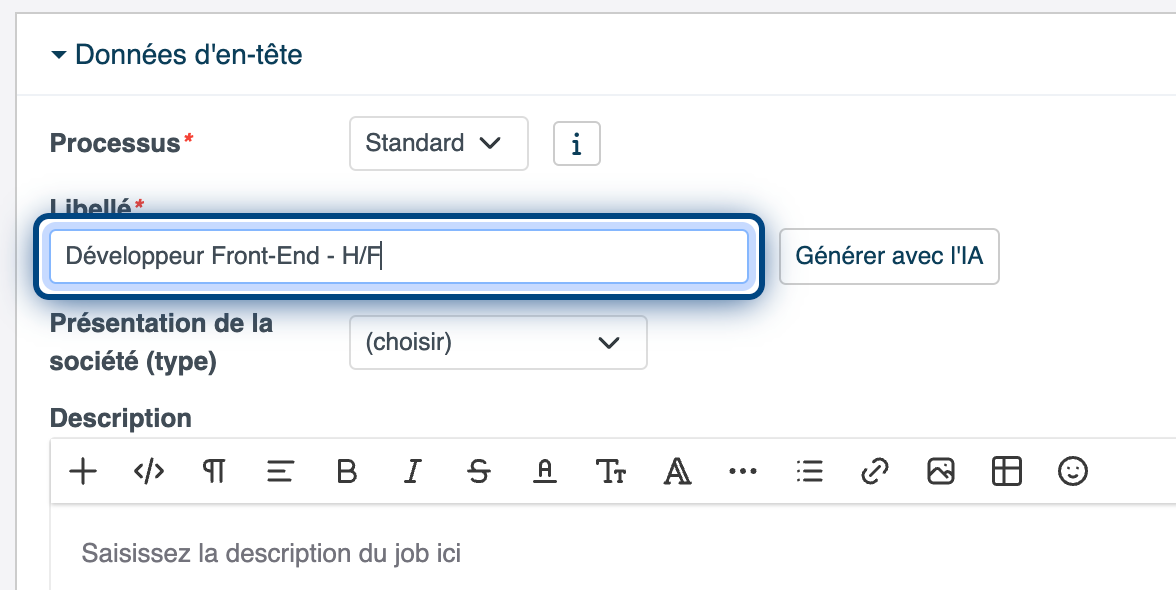Viewport: 1176px width, 590px height.
Task: Open the text alignment icon
Action: click(280, 471)
